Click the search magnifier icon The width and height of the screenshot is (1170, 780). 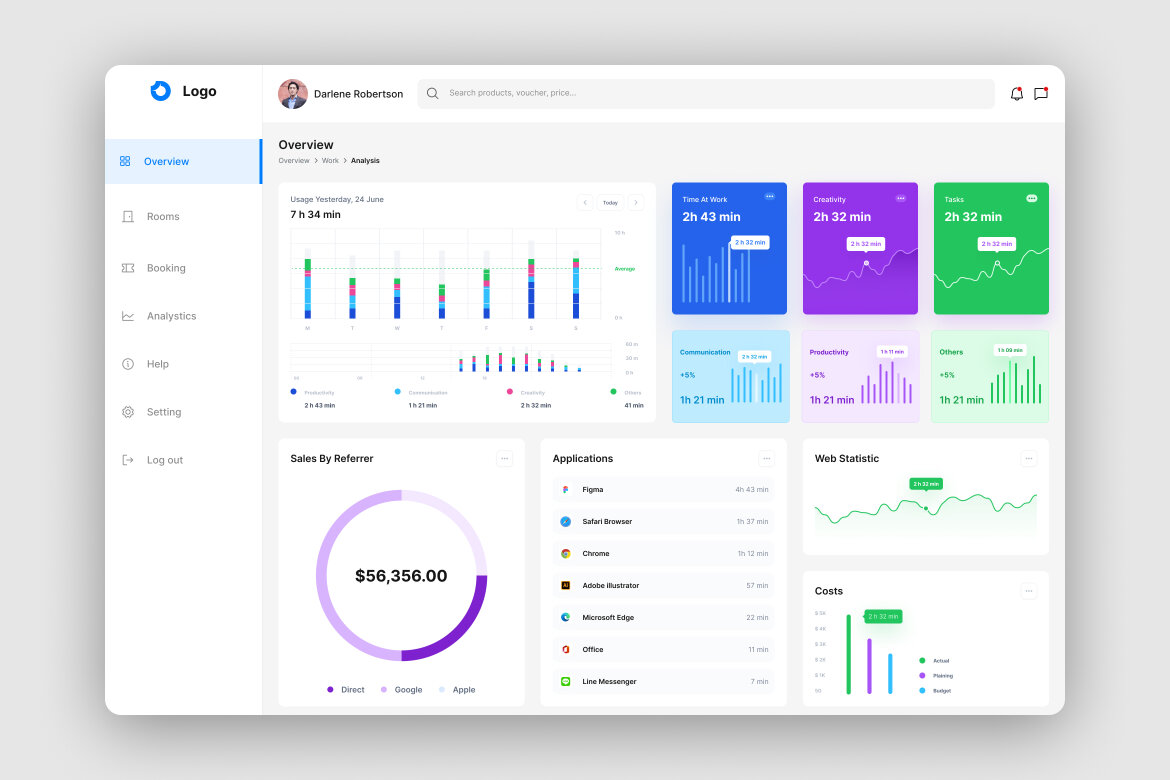(x=432, y=93)
